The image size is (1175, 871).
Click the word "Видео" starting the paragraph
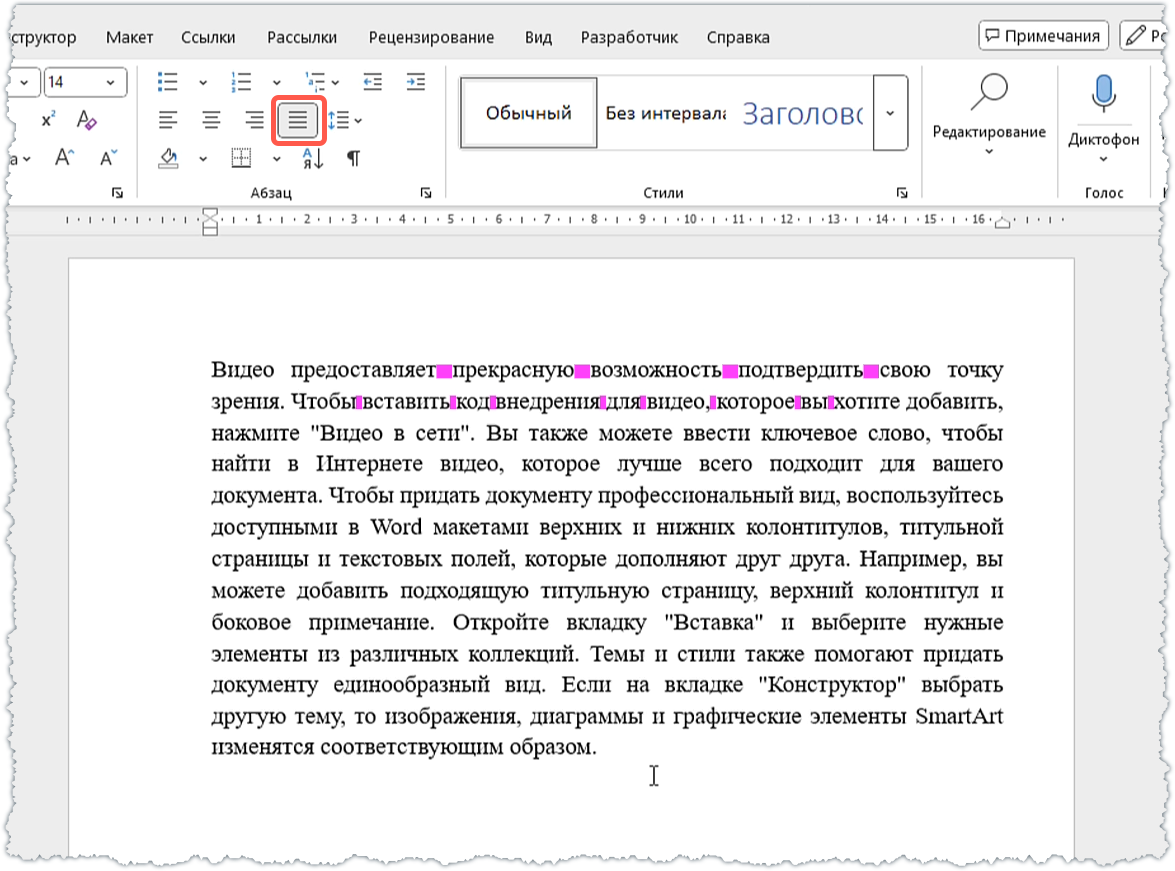(242, 370)
